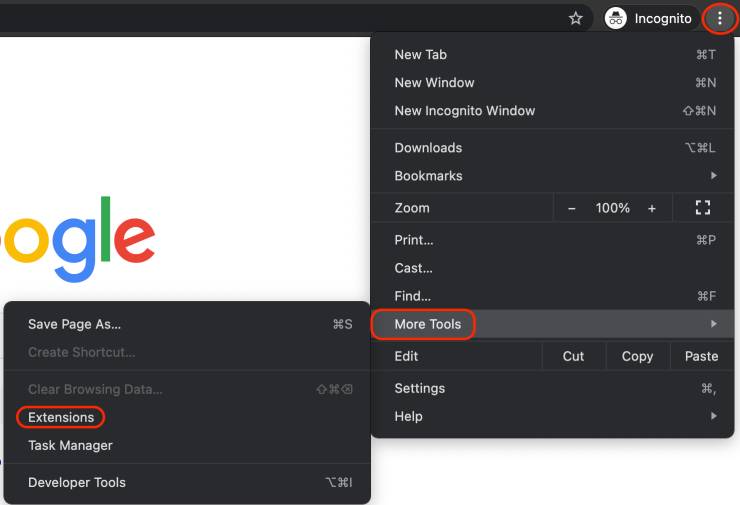Image resolution: width=740 pixels, height=505 pixels.
Task: Open Task Manager from the submenu
Action: pos(70,445)
